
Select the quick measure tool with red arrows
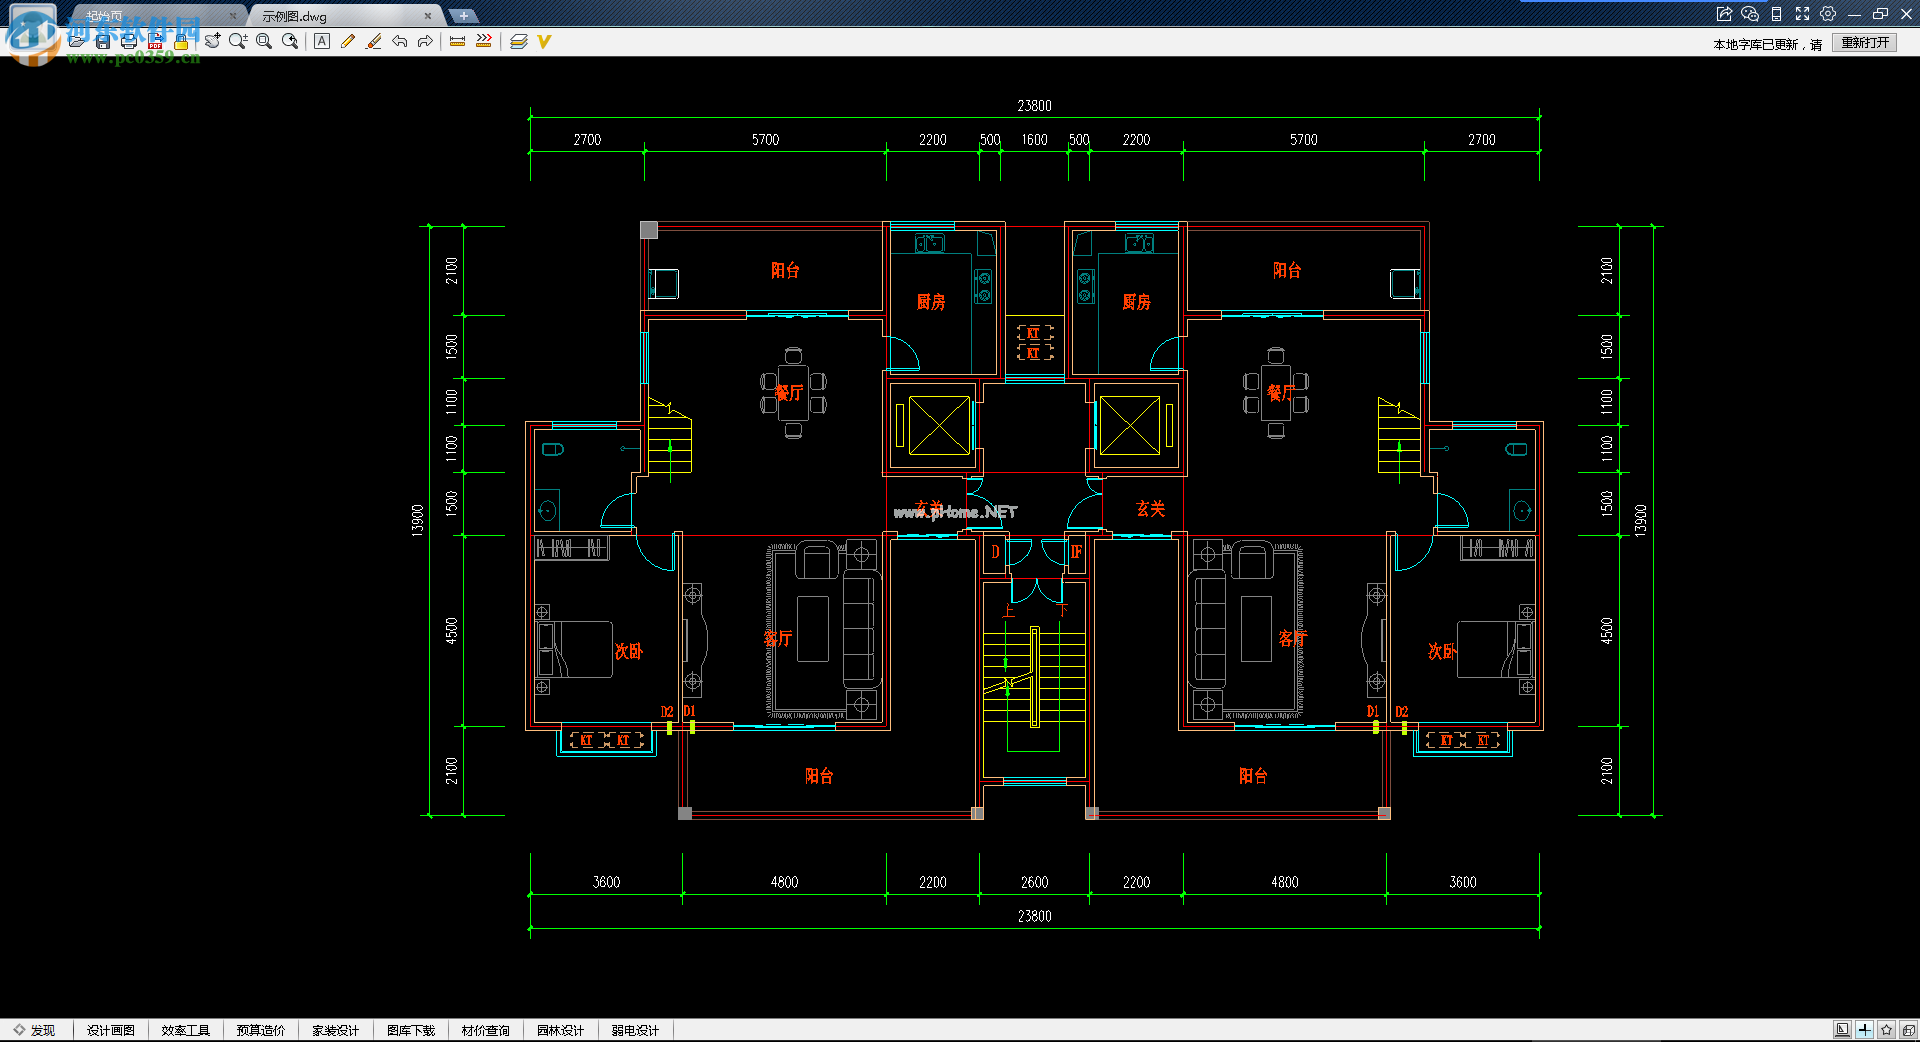click(484, 41)
